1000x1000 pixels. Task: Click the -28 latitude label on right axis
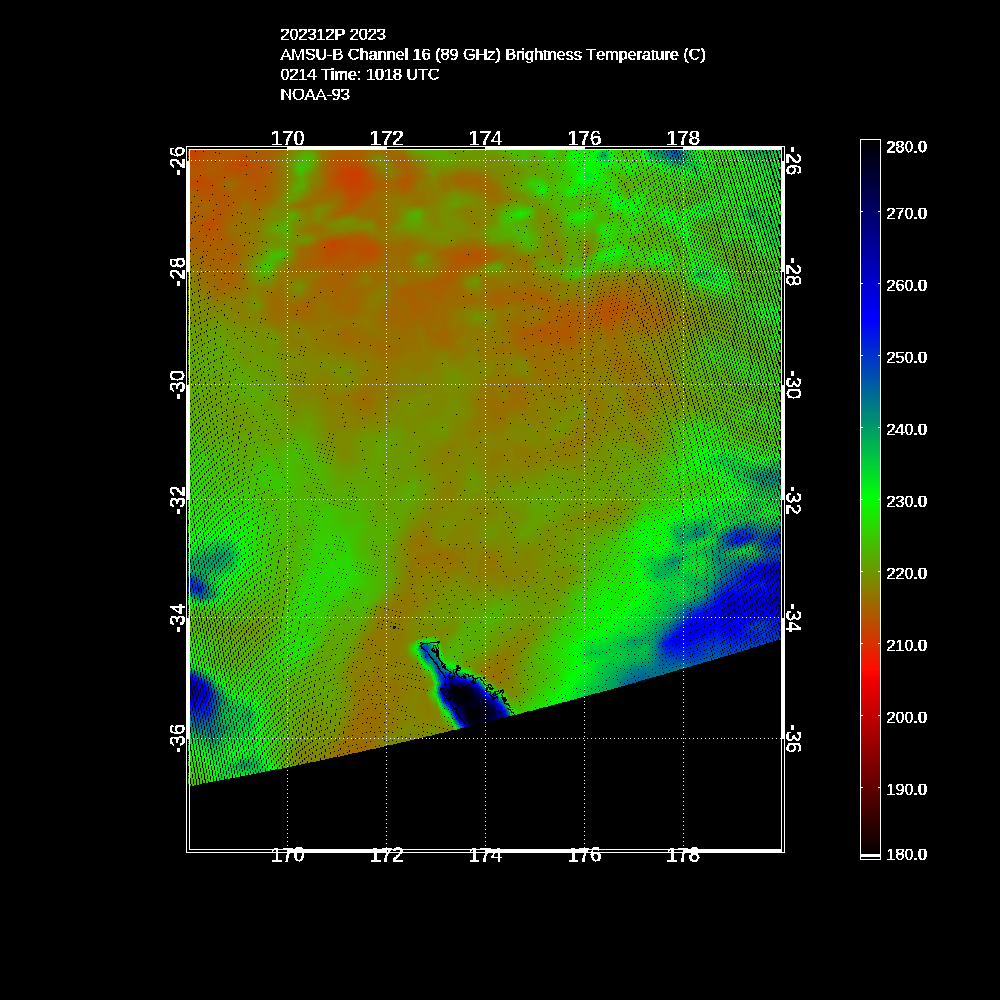[x=793, y=272]
